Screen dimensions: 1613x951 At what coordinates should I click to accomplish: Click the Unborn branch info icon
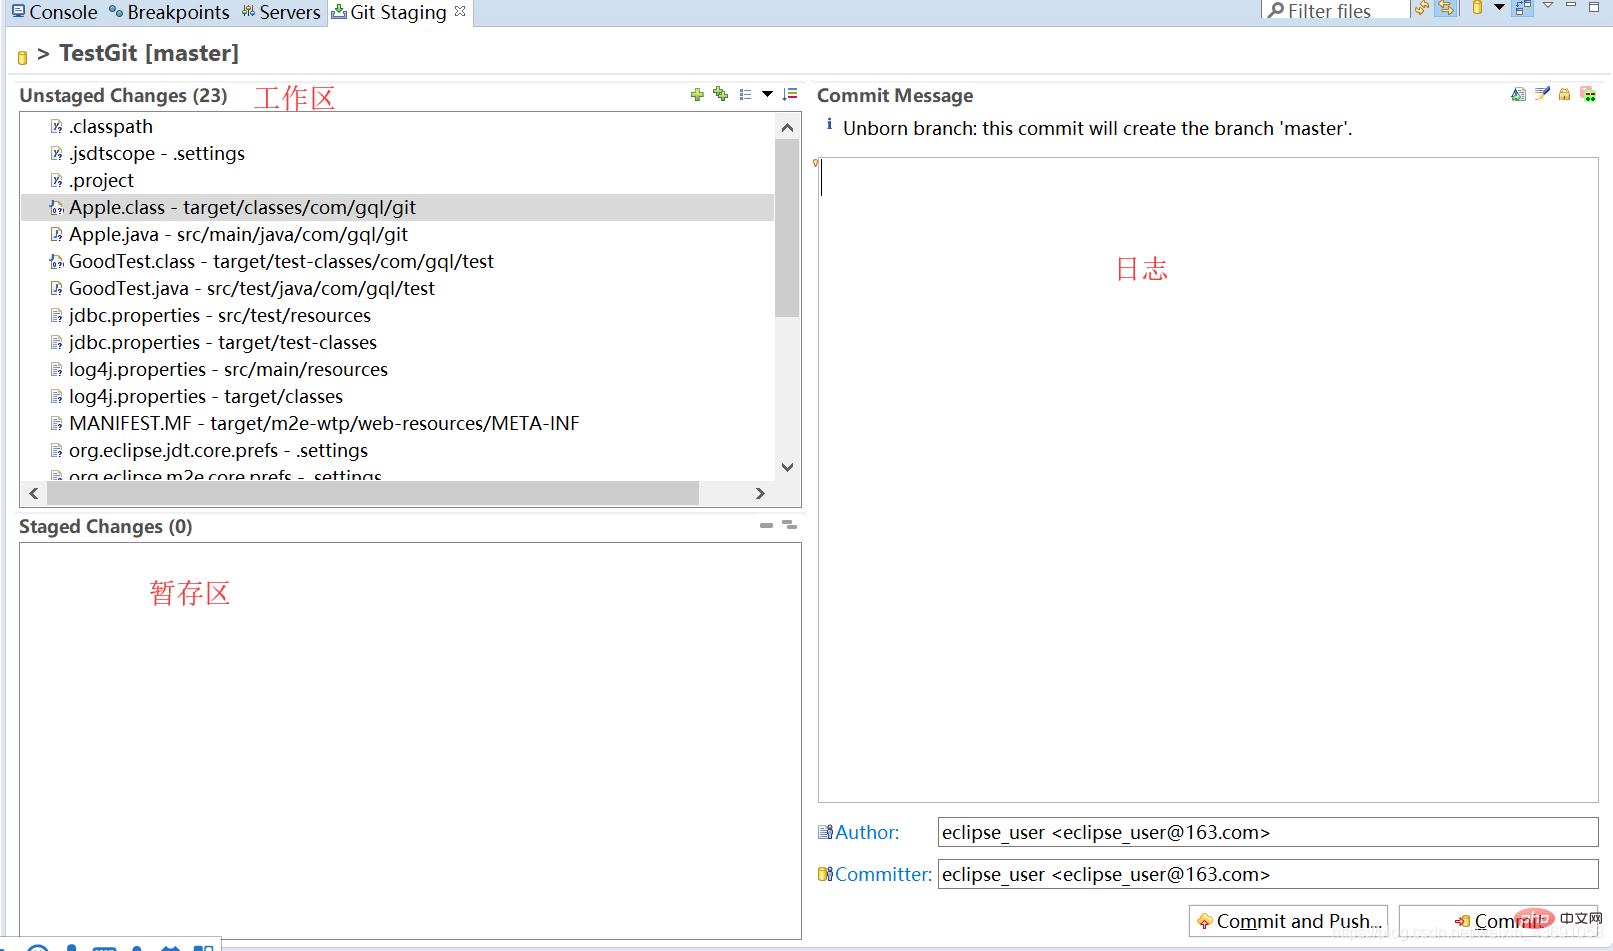pos(829,125)
